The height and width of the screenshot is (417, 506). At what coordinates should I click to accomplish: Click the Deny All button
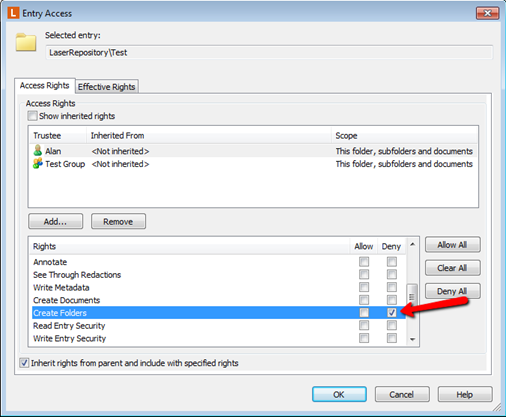point(452,291)
